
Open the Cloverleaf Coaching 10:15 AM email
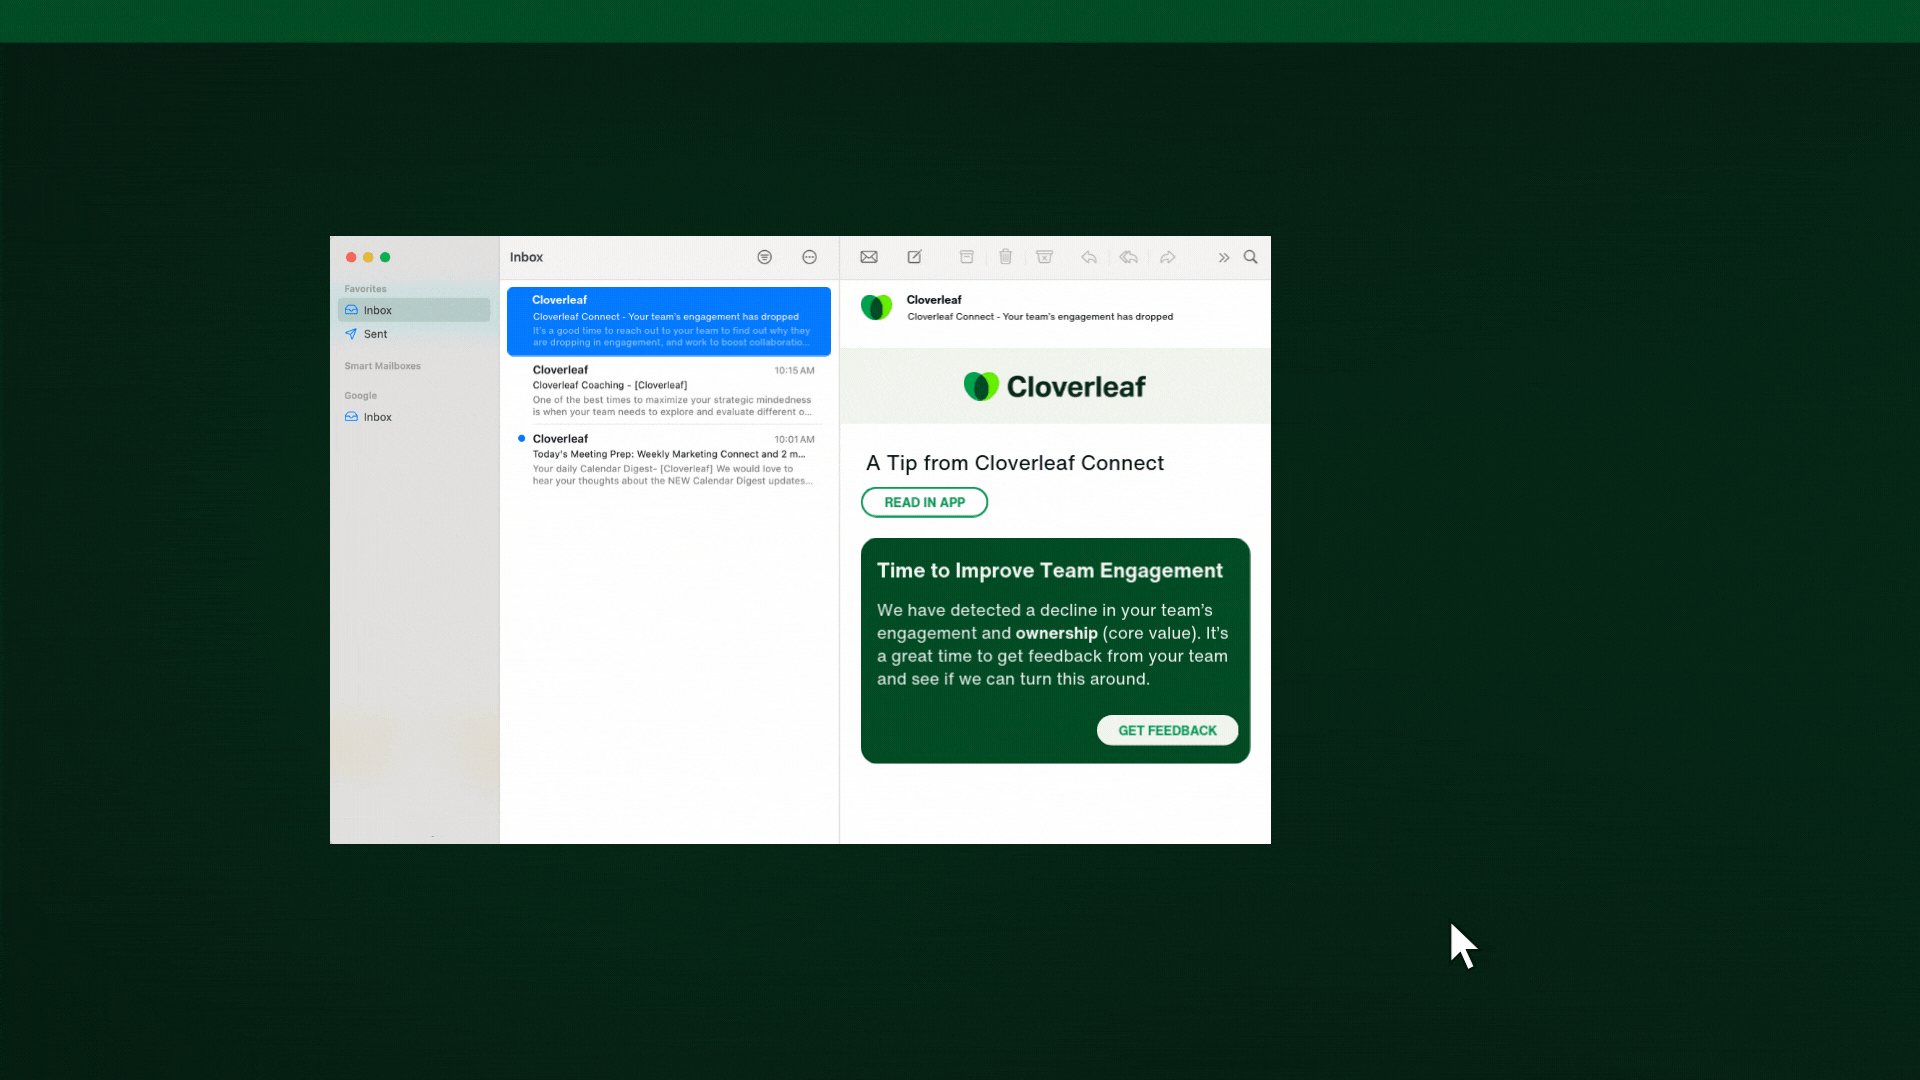670,390
